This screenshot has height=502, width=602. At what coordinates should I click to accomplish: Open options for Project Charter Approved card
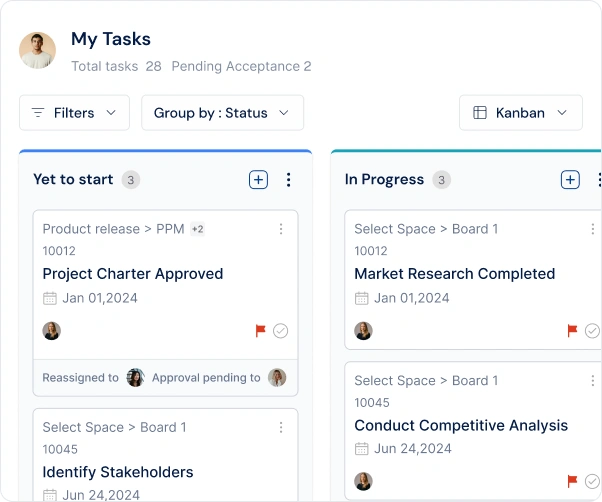(x=281, y=229)
